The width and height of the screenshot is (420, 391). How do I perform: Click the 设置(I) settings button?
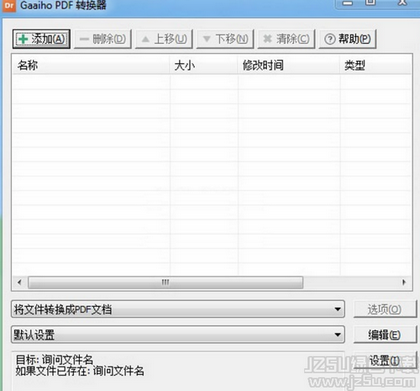pos(385,360)
